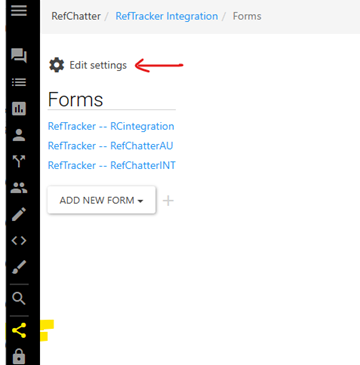Click the padlock icon in the sidebar

(x=19, y=356)
